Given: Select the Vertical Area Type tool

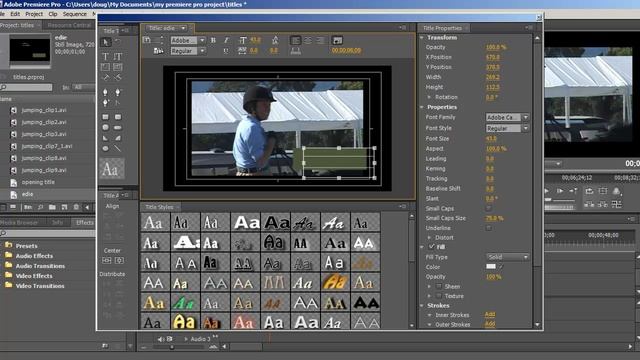Looking at the screenshot, I should (x=118, y=67).
